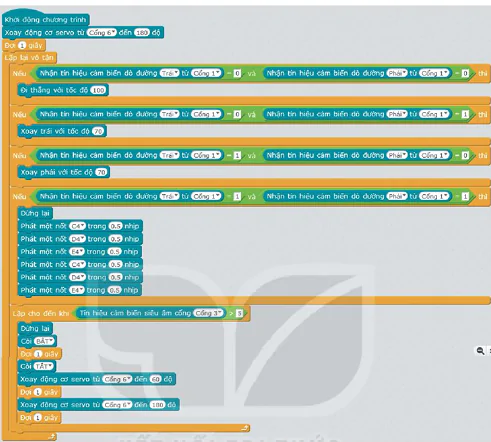Open Cổng 3 dropdown in ultrasonic sensor block

208,313
